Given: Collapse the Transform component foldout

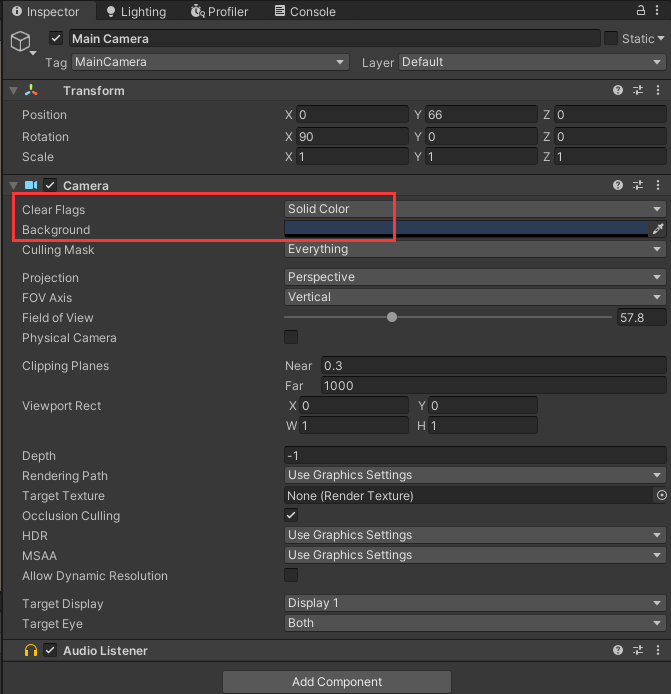Looking at the screenshot, I should [14, 91].
